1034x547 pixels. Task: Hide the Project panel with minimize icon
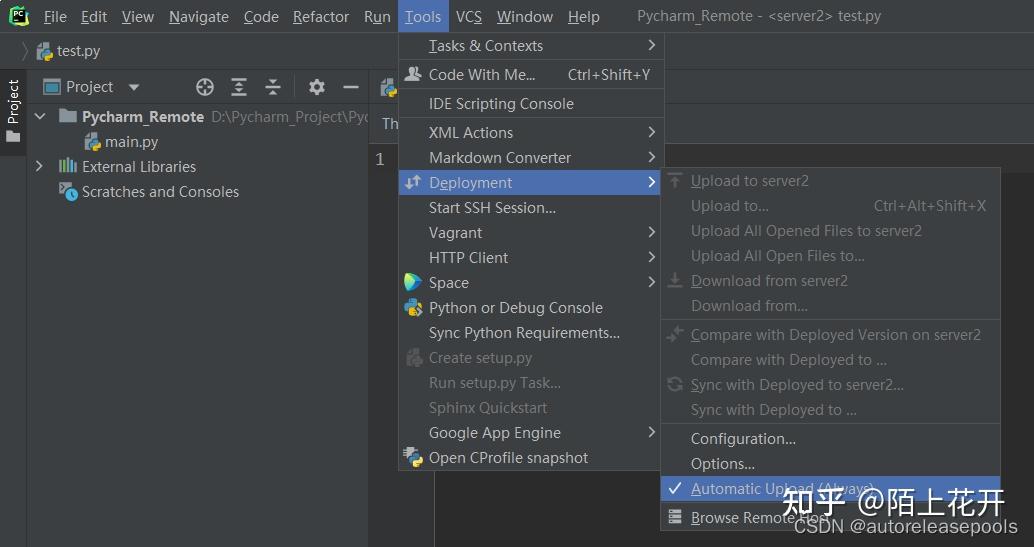pos(351,87)
